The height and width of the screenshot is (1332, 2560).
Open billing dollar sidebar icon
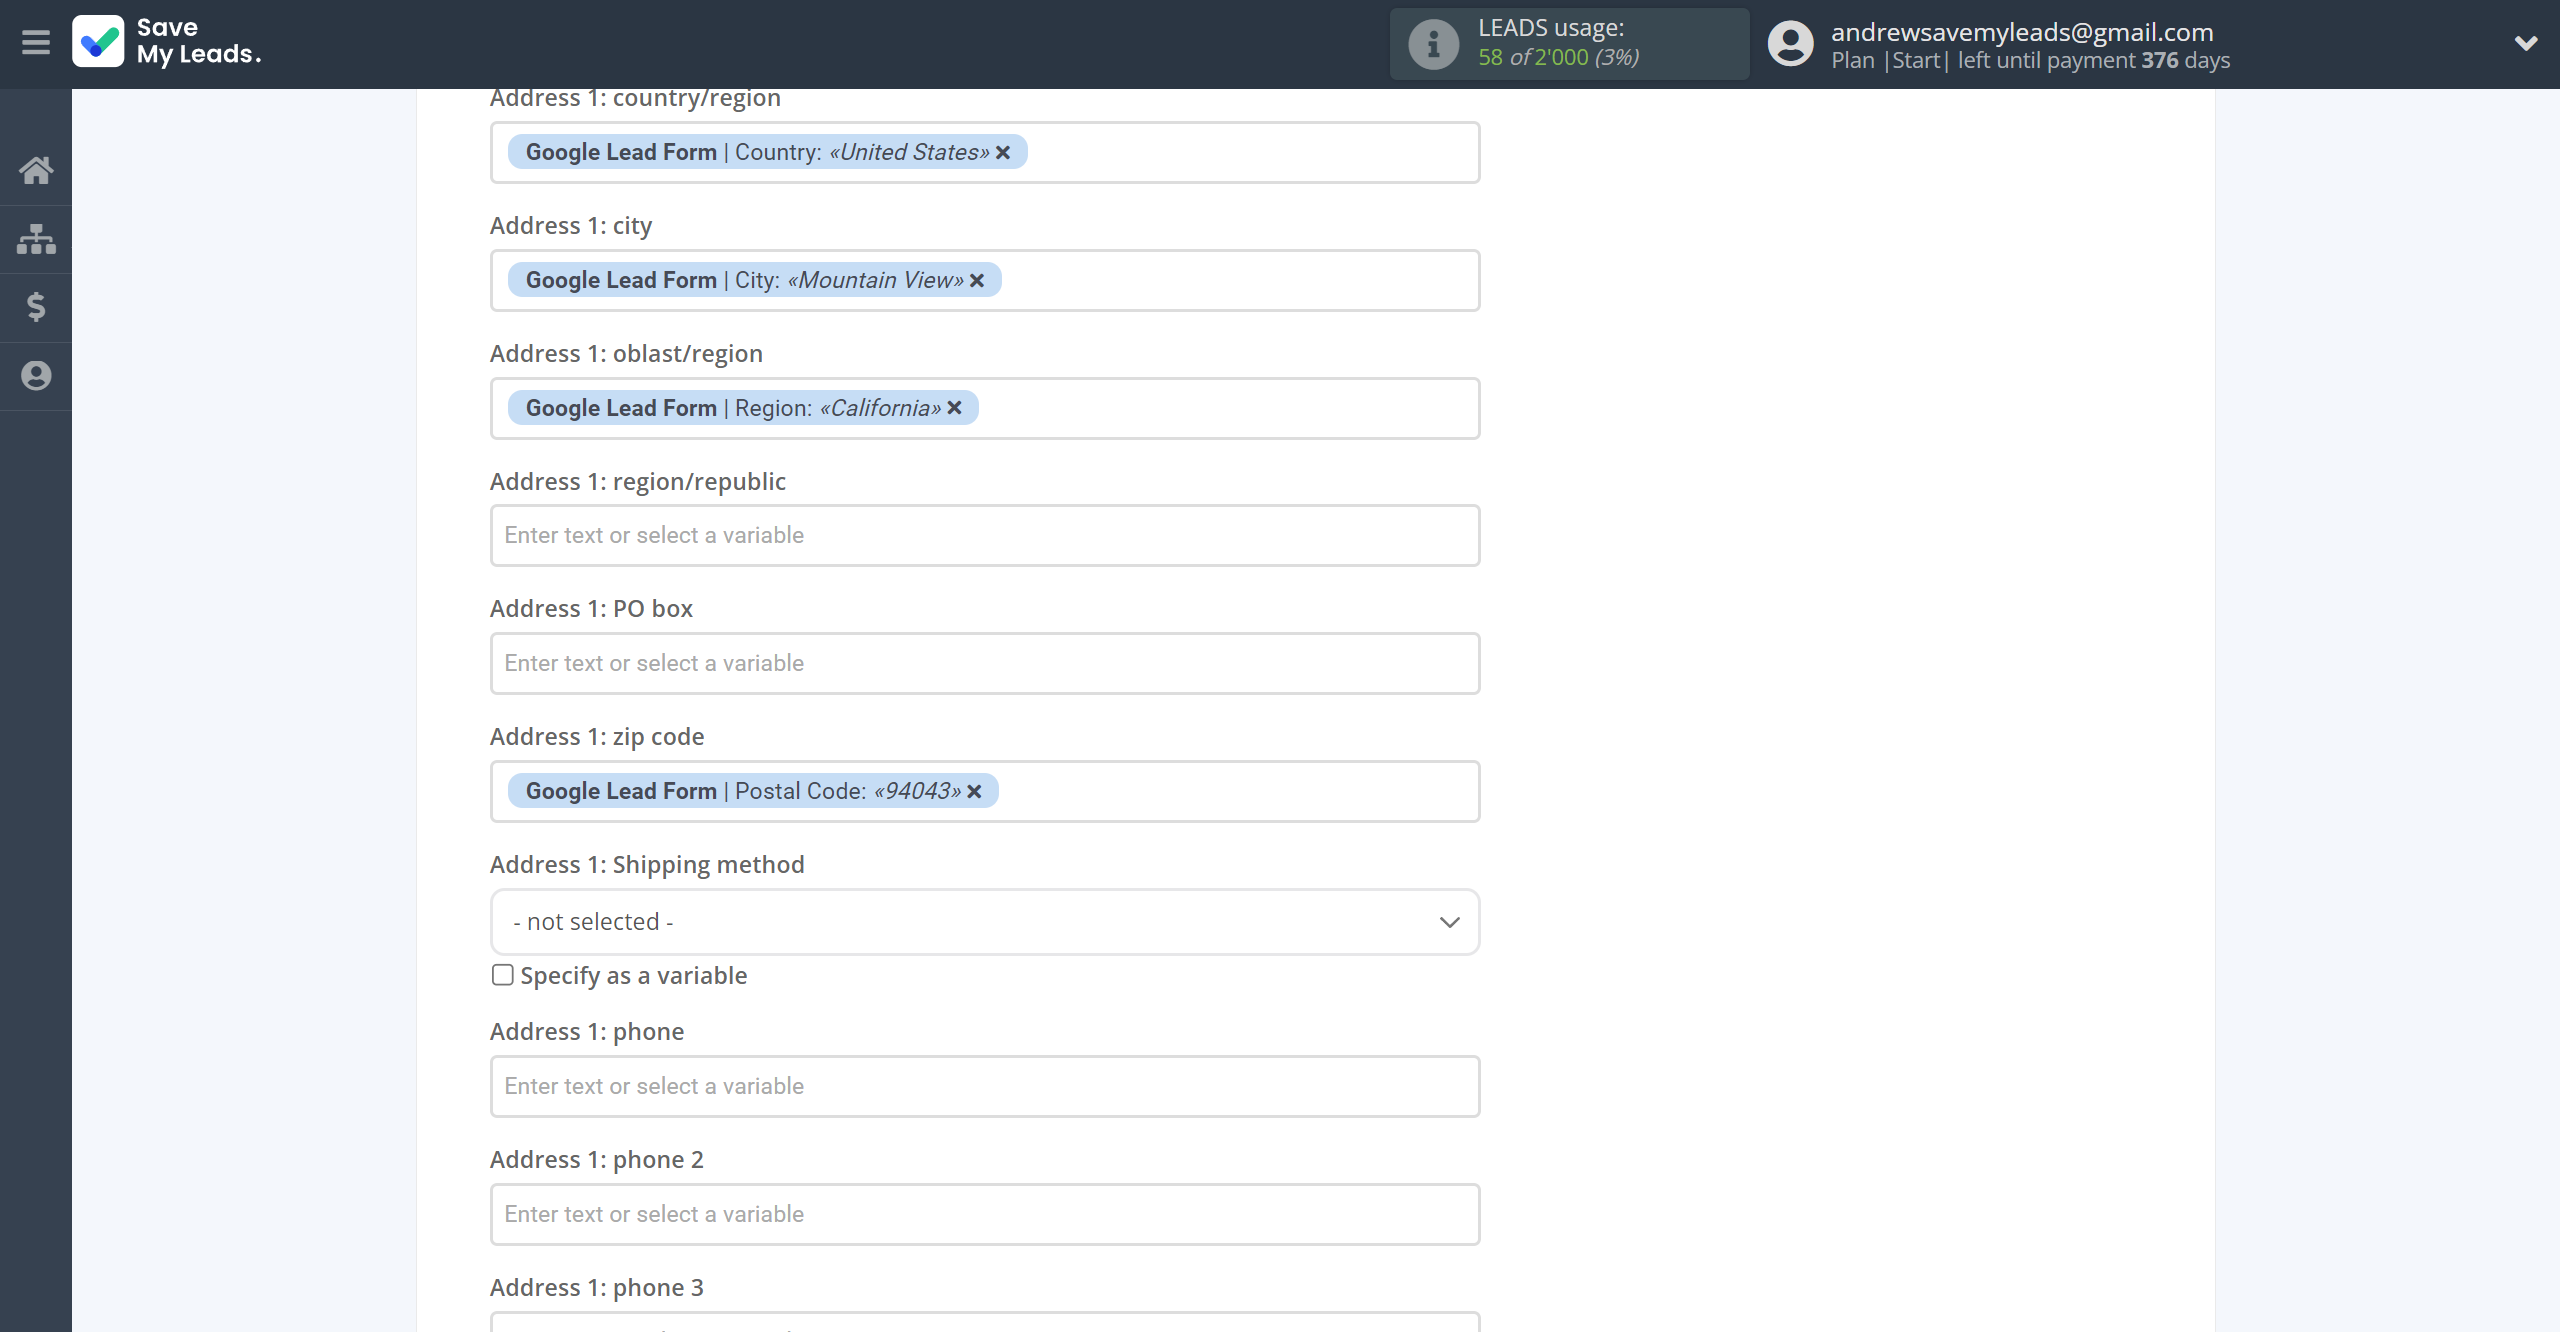pos(36,307)
